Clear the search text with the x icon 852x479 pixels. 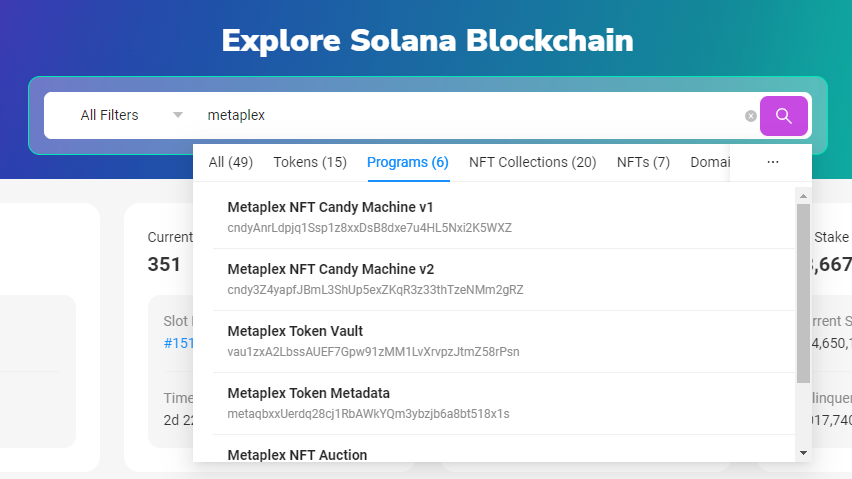(751, 116)
